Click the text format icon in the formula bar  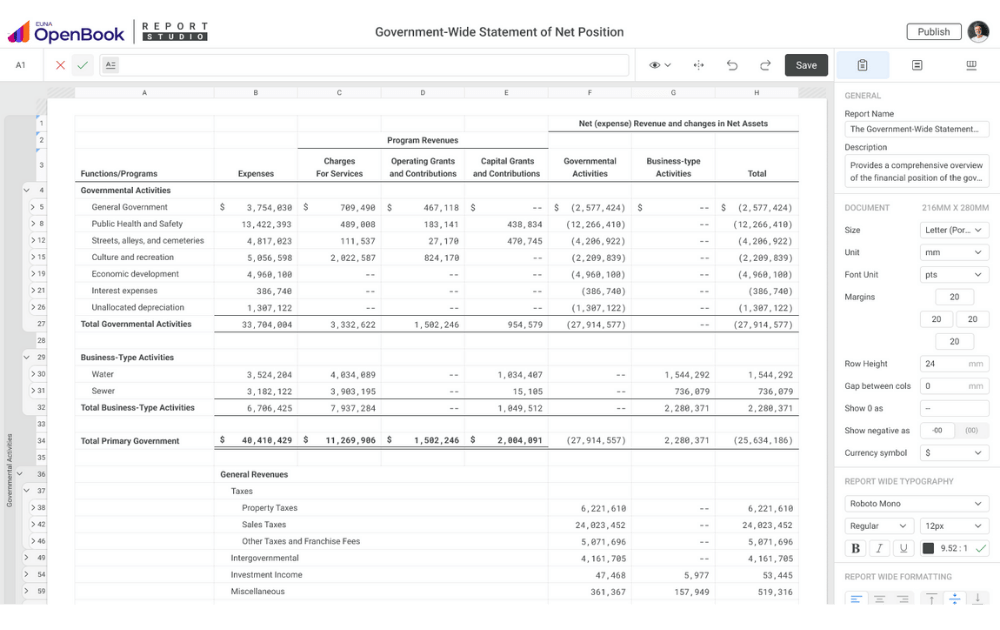coord(110,65)
